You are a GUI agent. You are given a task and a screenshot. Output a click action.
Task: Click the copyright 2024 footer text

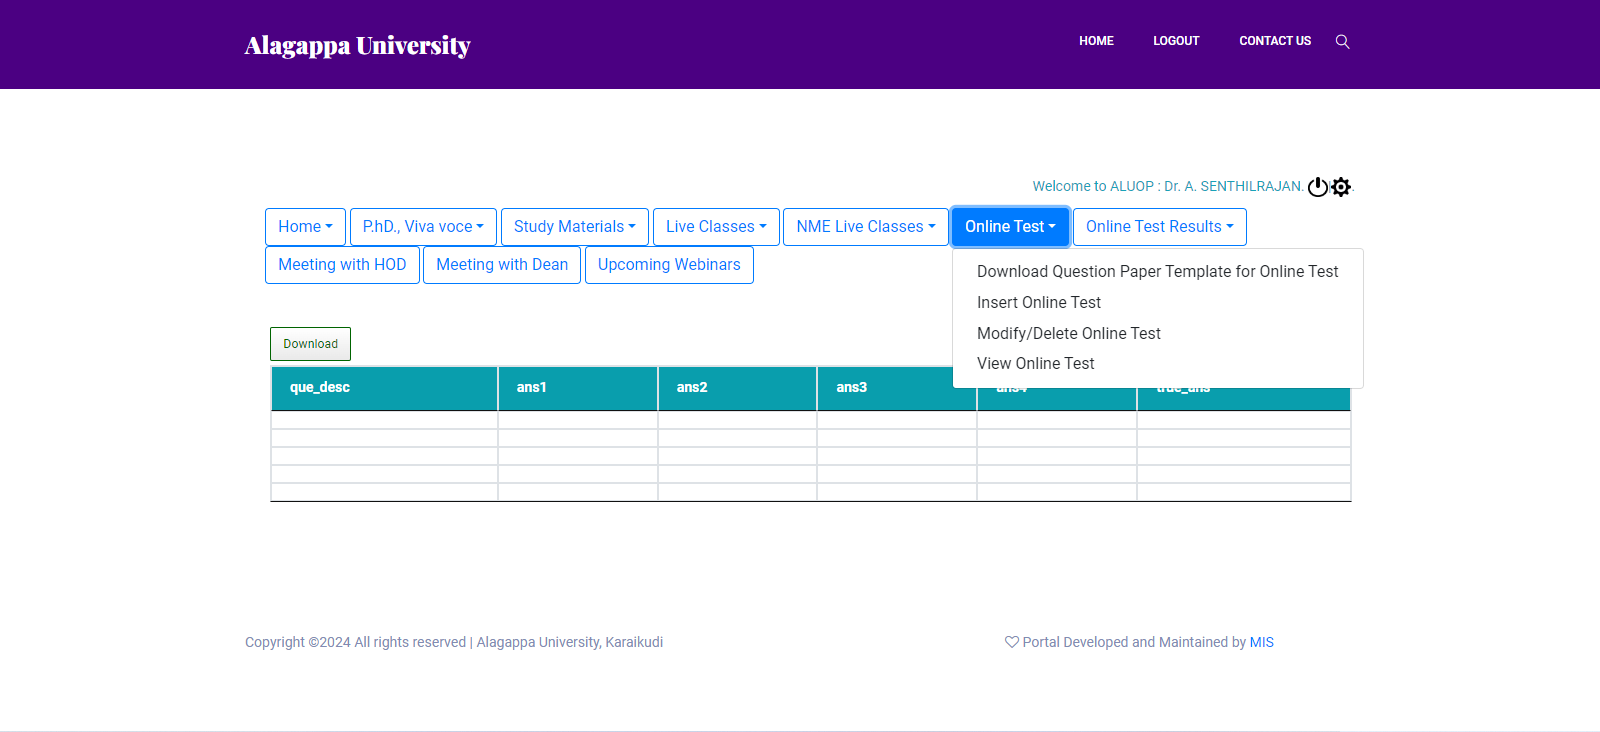454,642
